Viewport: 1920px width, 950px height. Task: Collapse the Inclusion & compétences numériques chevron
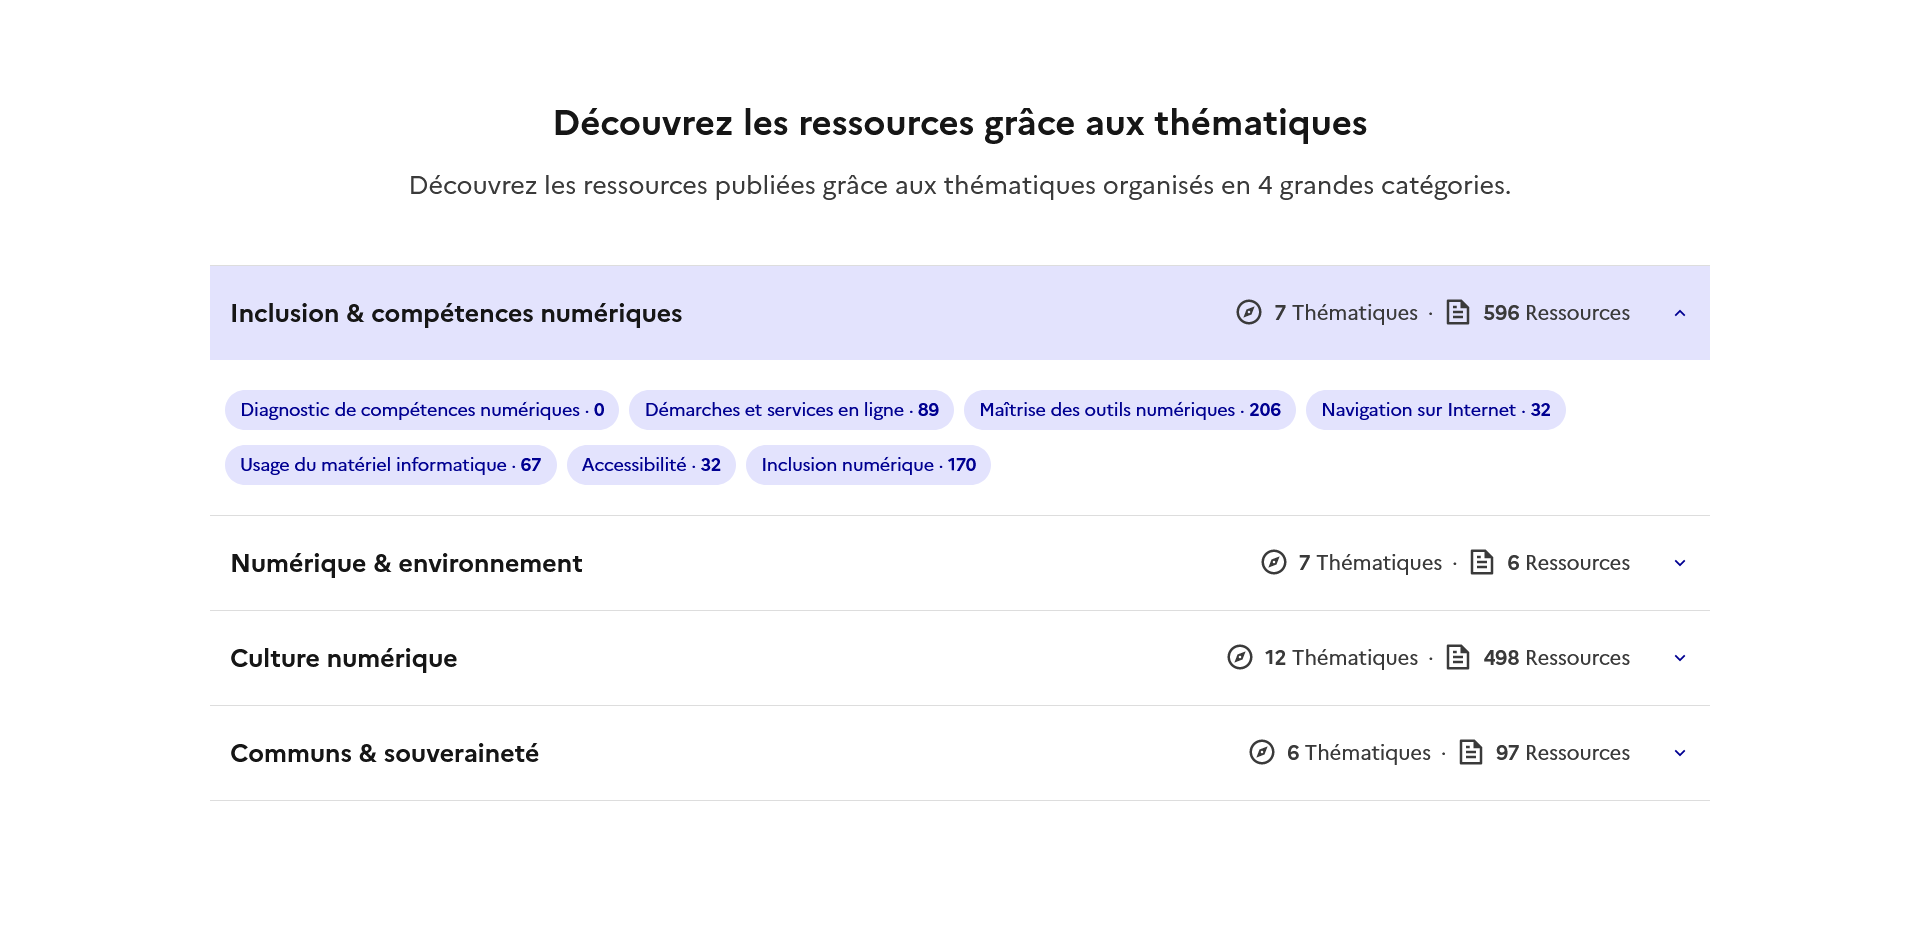[x=1680, y=313]
